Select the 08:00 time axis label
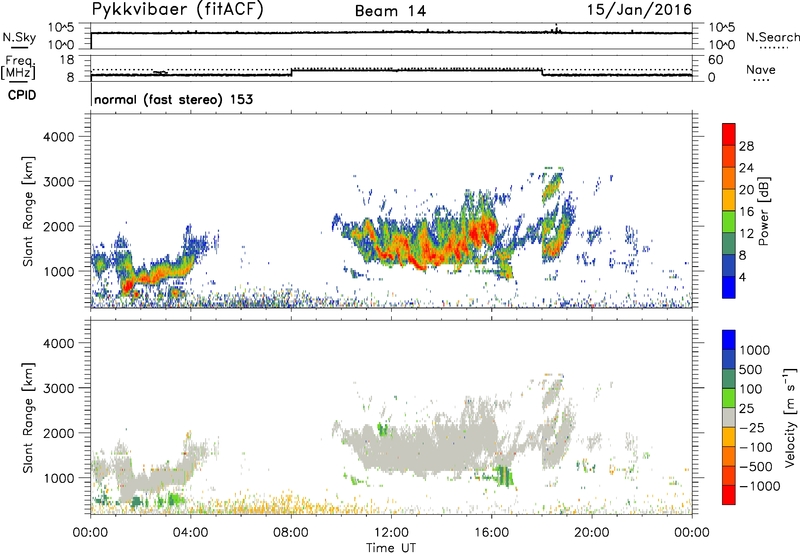This screenshot has width=800, height=554. [291, 533]
